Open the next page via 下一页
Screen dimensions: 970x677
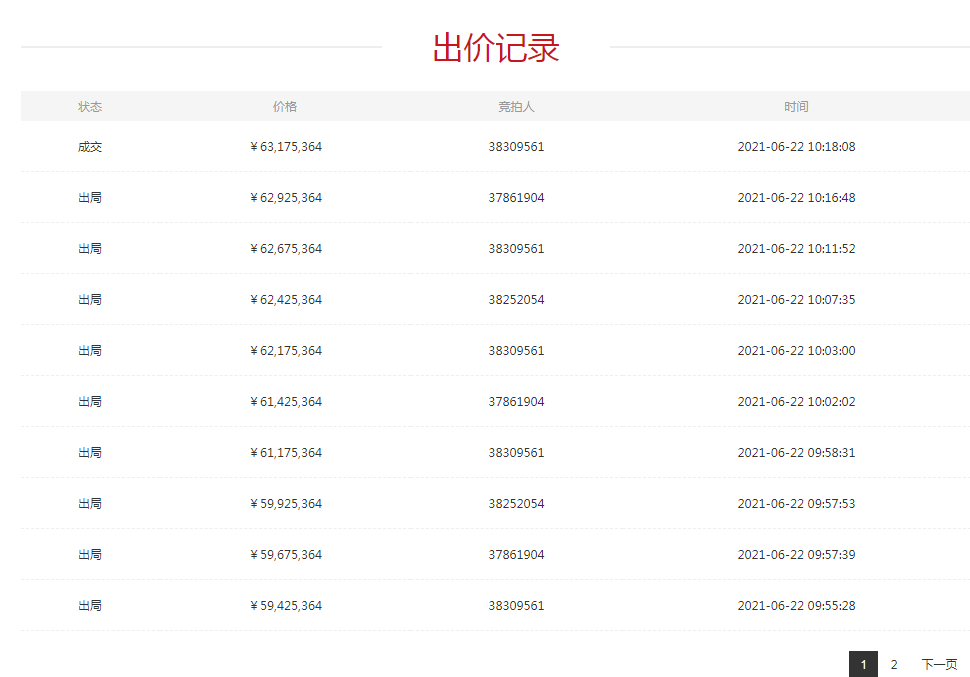939,665
